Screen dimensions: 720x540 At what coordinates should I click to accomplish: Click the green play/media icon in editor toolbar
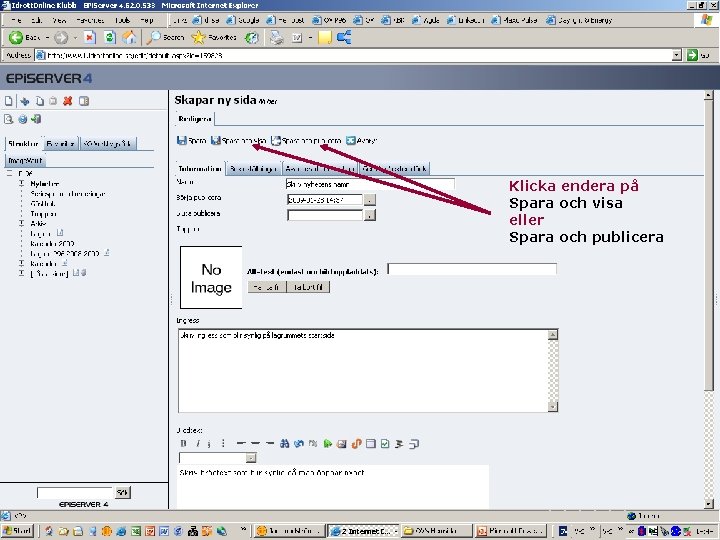point(327,444)
